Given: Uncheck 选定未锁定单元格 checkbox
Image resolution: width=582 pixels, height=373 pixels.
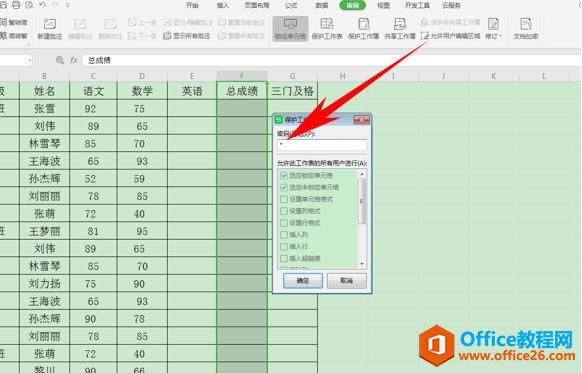Looking at the screenshot, I should tap(284, 187).
